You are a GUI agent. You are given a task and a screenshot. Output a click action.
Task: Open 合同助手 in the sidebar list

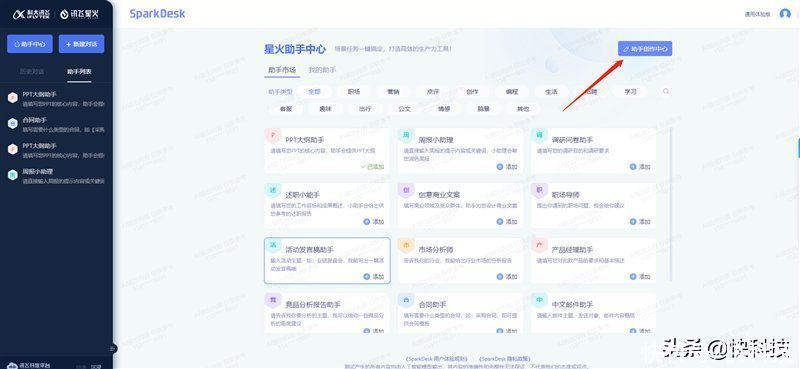(x=56, y=124)
